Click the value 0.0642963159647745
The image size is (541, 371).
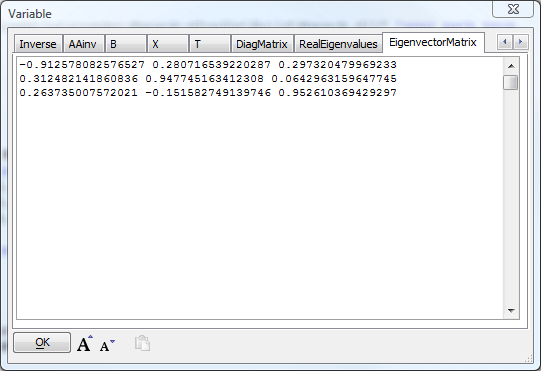point(334,79)
